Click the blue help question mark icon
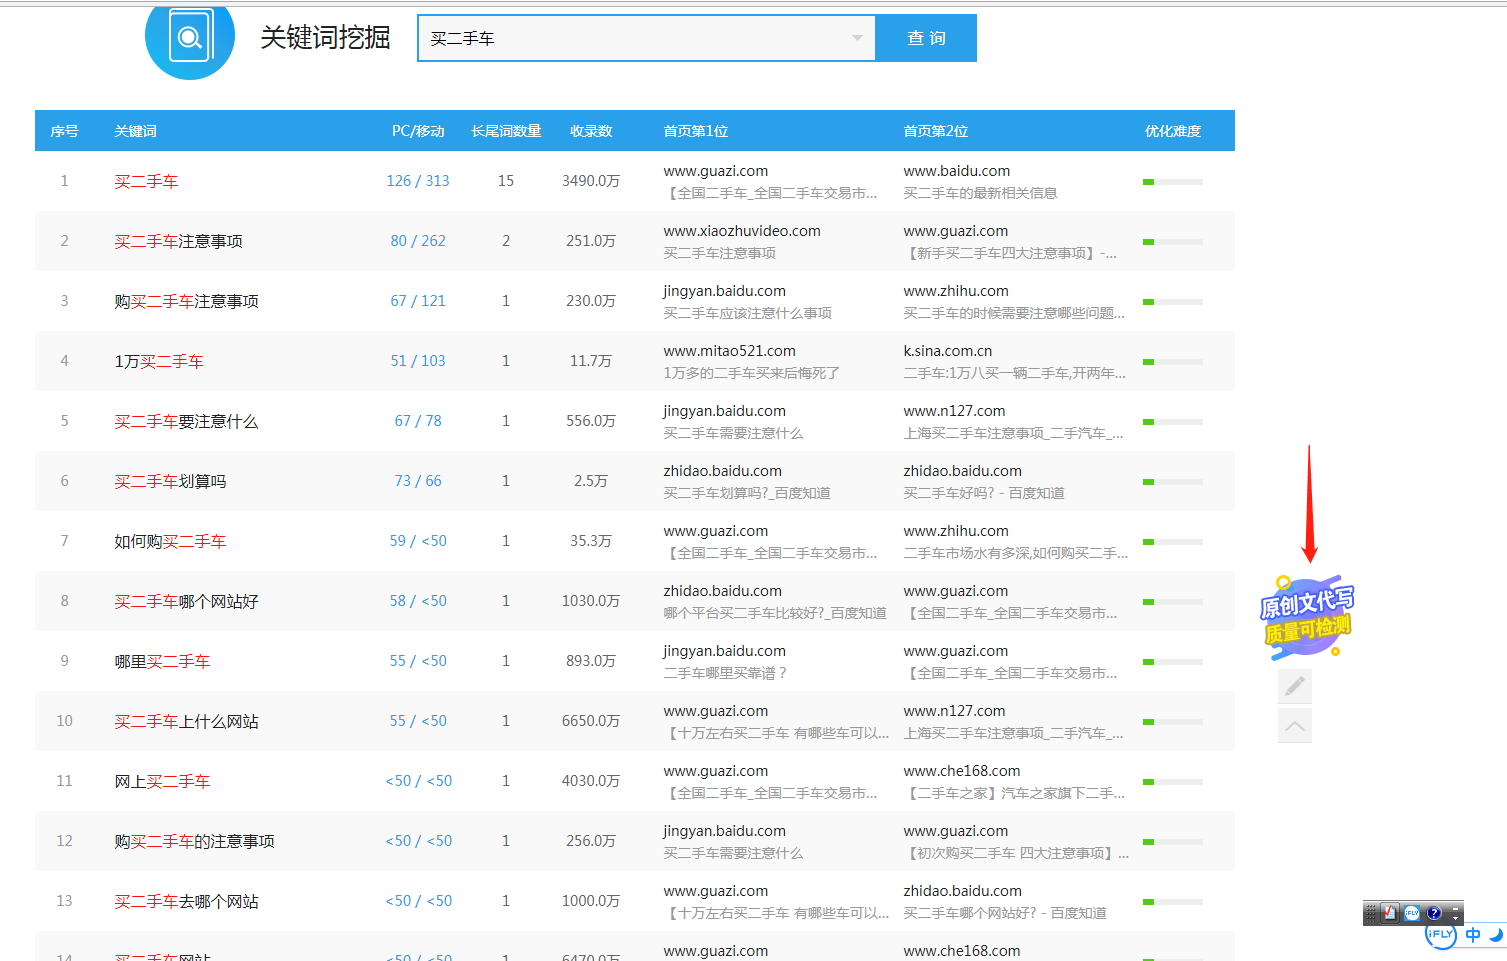The image size is (1507, 961). 1434,913
